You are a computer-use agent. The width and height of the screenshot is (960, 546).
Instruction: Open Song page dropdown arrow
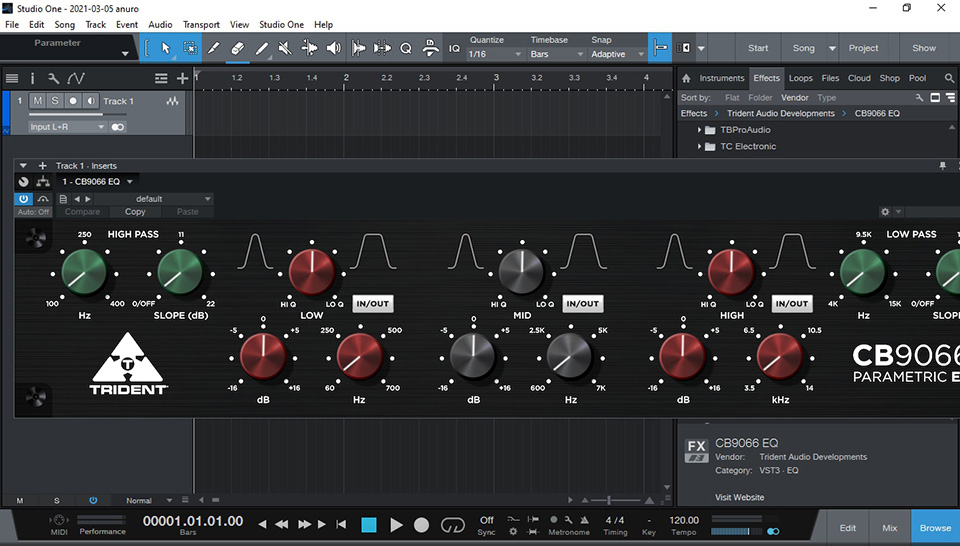coord(832,48)
